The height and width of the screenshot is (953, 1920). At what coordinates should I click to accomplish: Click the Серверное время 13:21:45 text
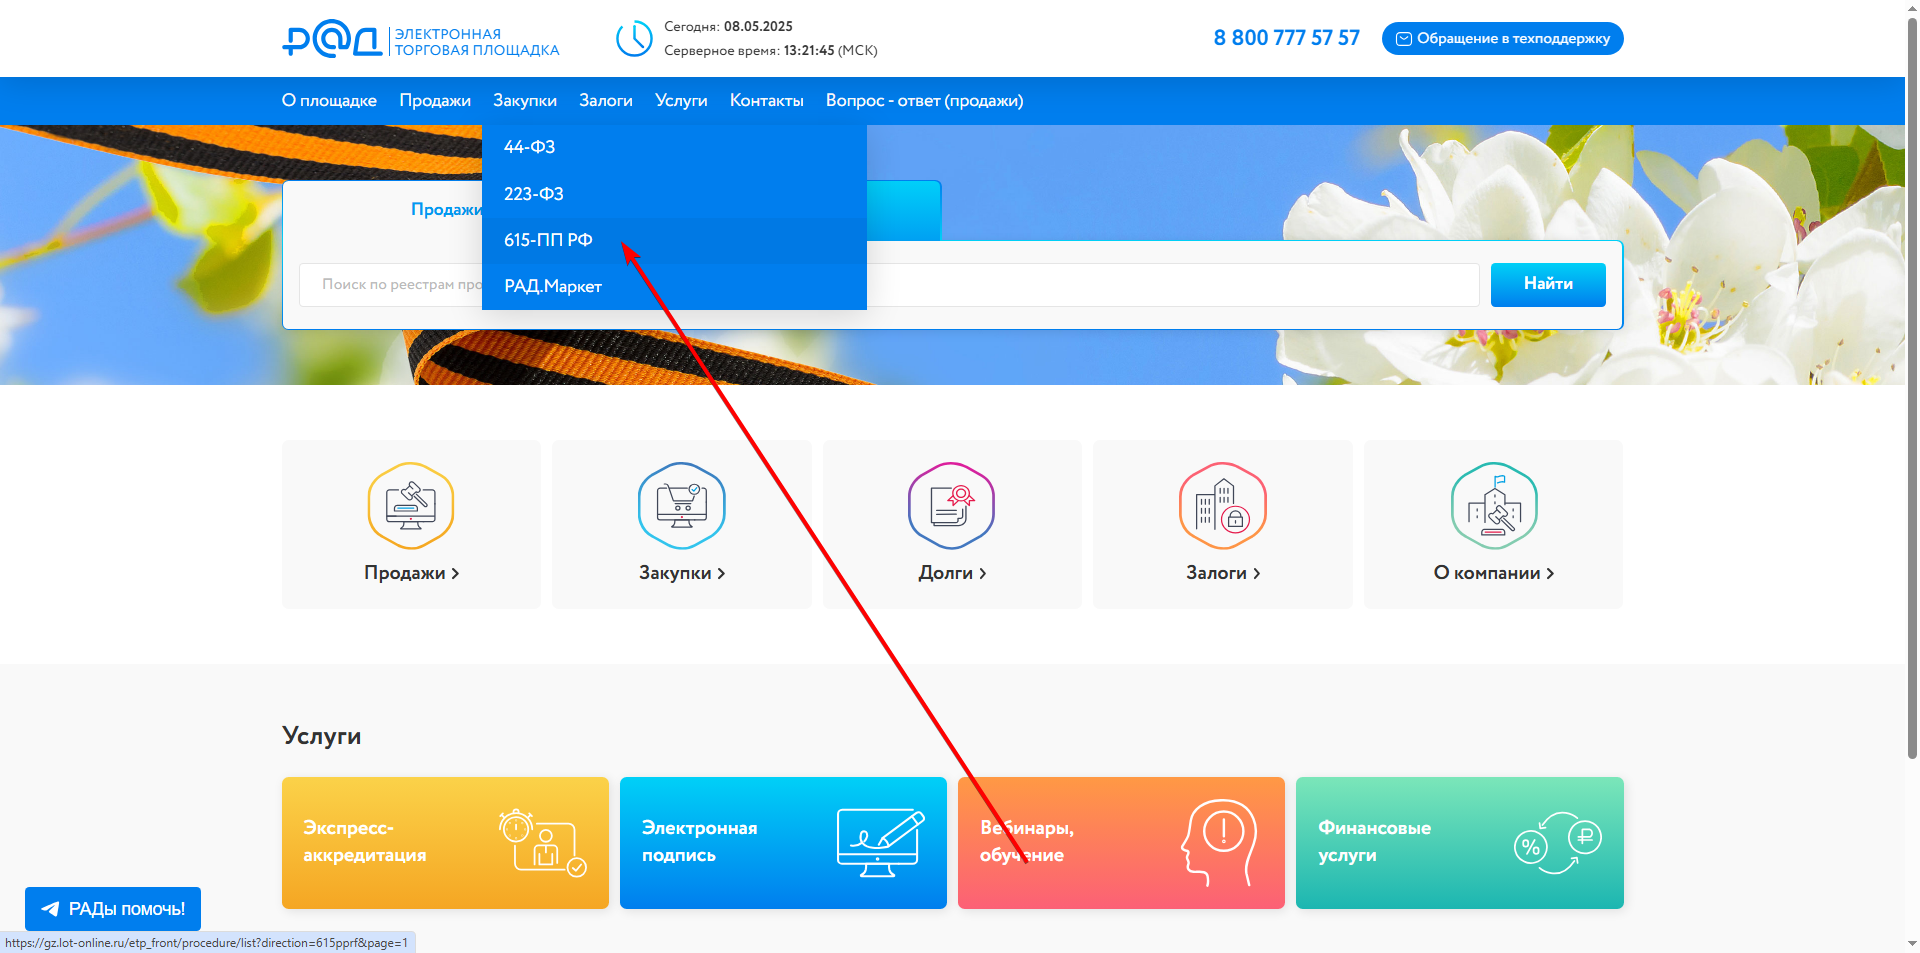pyautogui.click(x=771, y=51)
